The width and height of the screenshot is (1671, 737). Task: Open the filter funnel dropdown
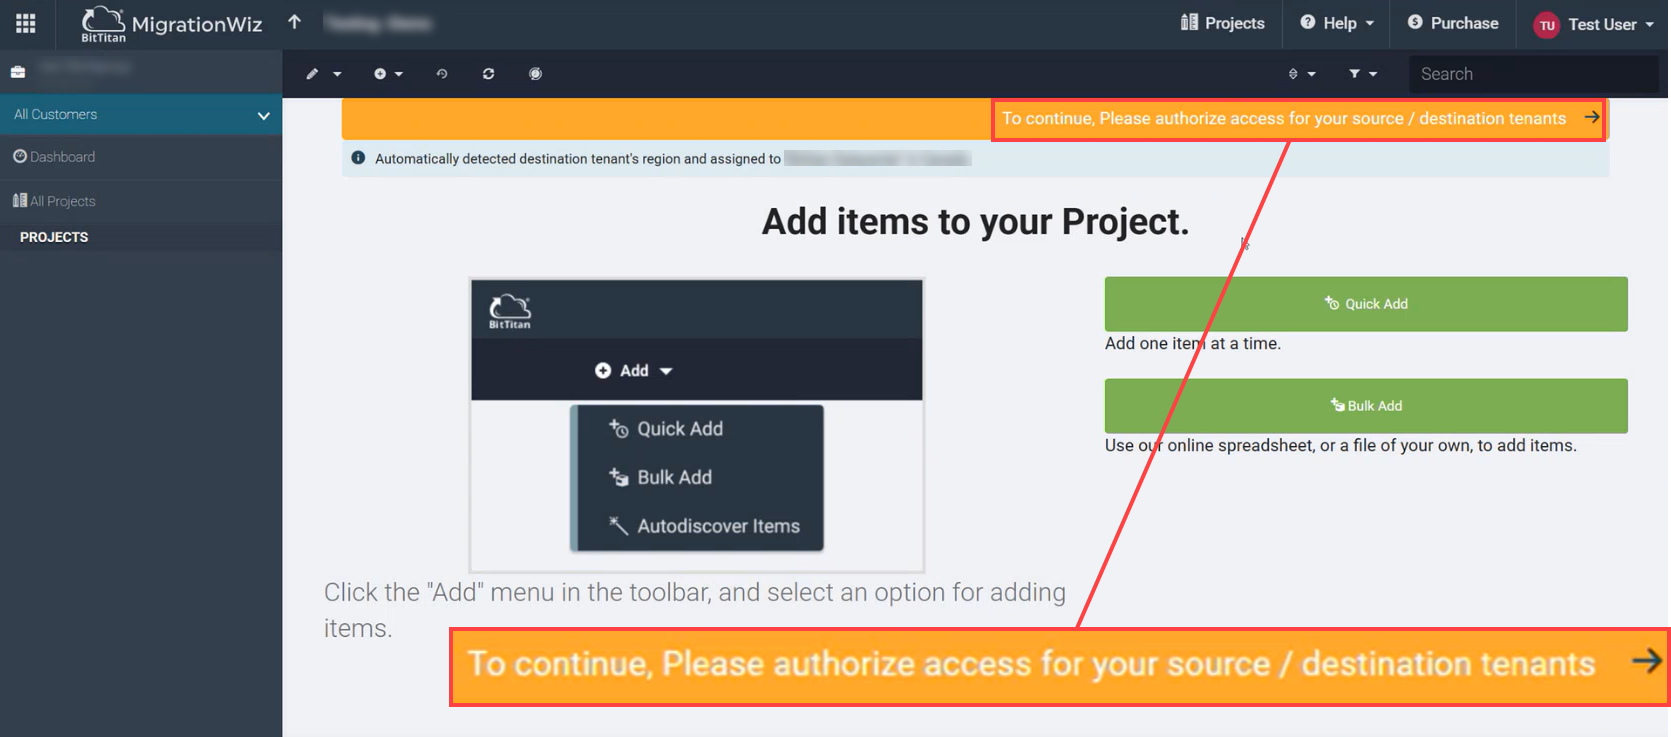[1362, 74]
